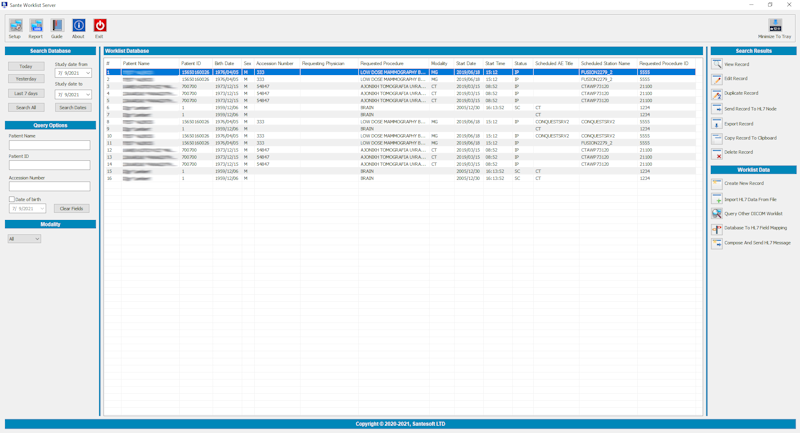Click the Accession Number input field
800x433 pixels.
coord(49,186)
